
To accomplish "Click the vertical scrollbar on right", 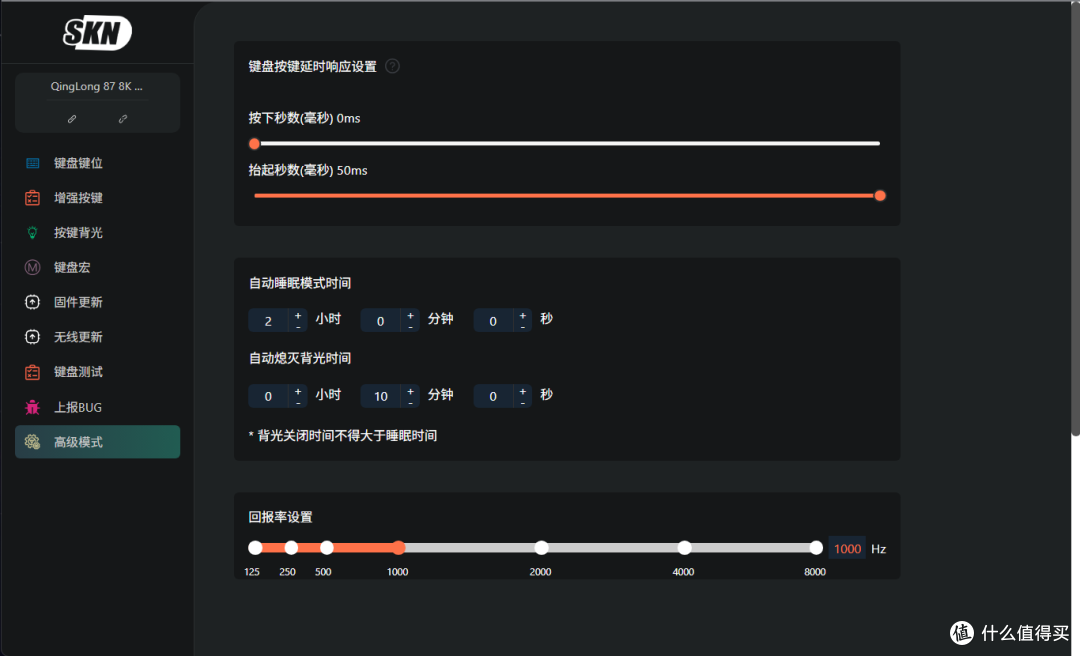I will click(x=1075, y=221).
